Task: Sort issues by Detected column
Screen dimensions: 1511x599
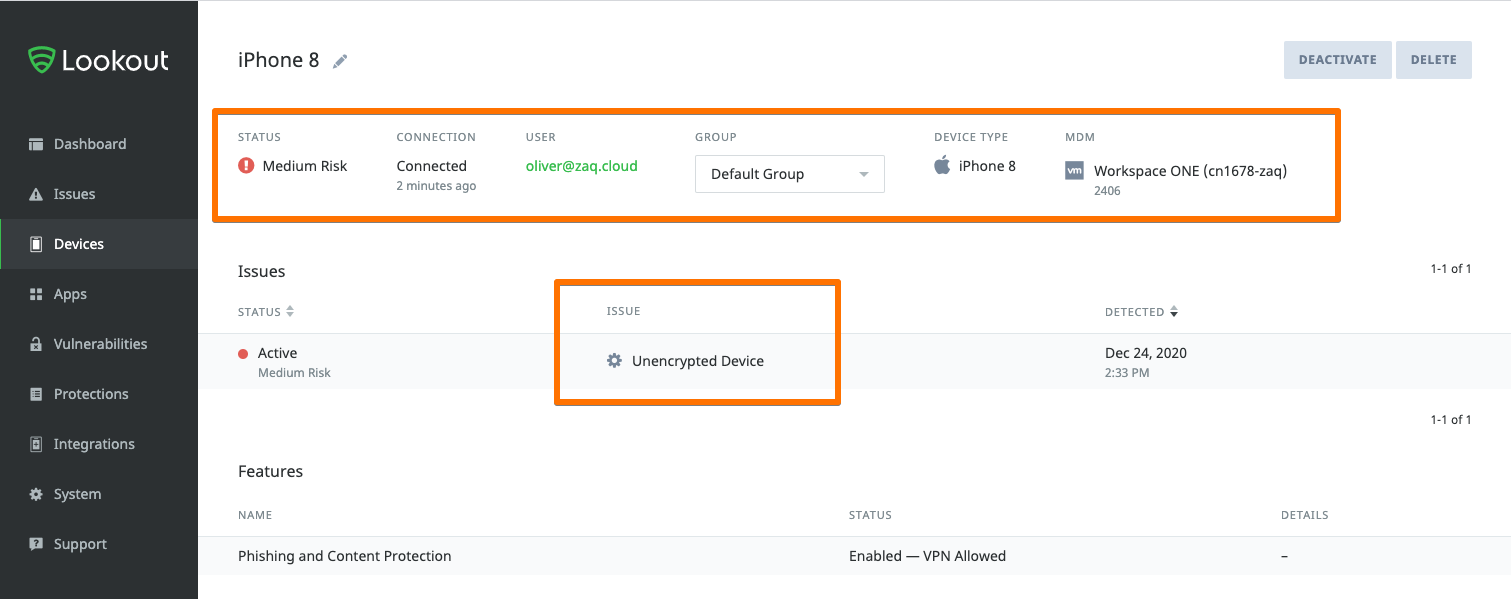Action: (x=1141, y=312)
